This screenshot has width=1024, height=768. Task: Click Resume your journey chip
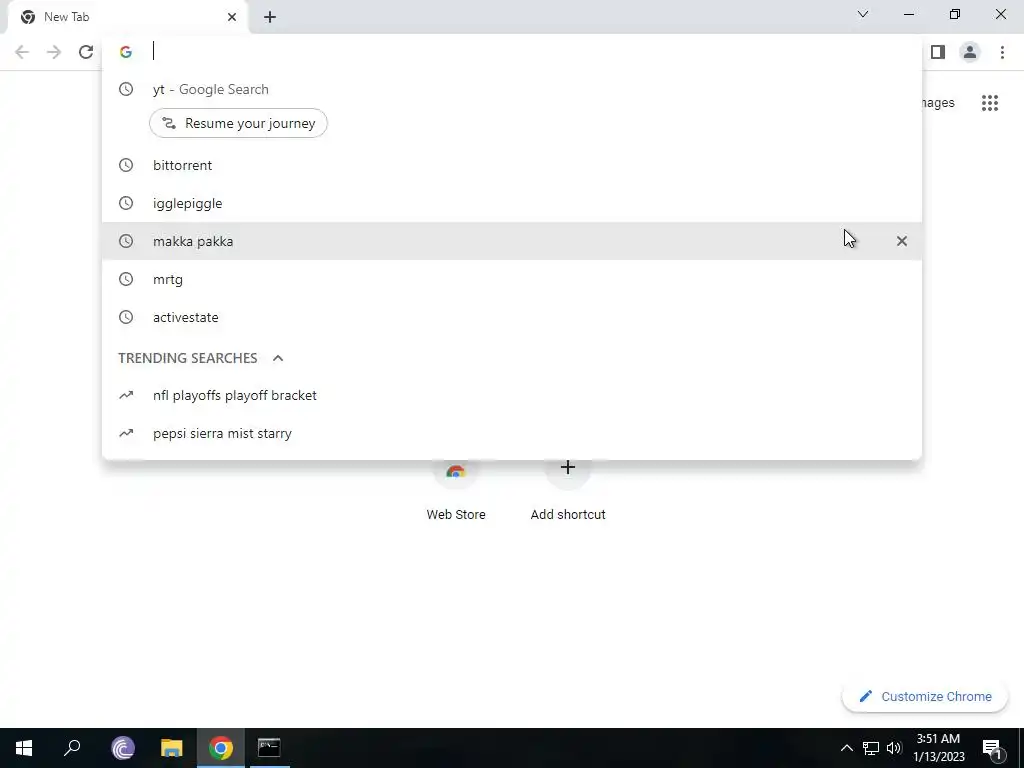coord(238,123)
